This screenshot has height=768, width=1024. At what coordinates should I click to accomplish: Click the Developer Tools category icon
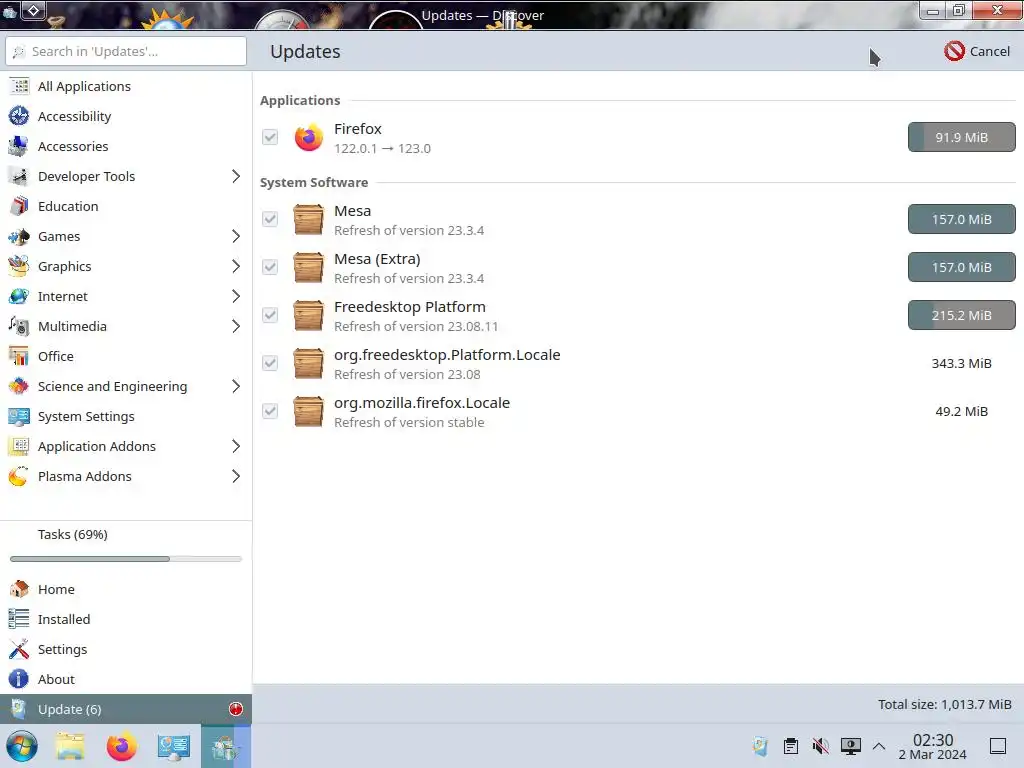click(19, 176)
